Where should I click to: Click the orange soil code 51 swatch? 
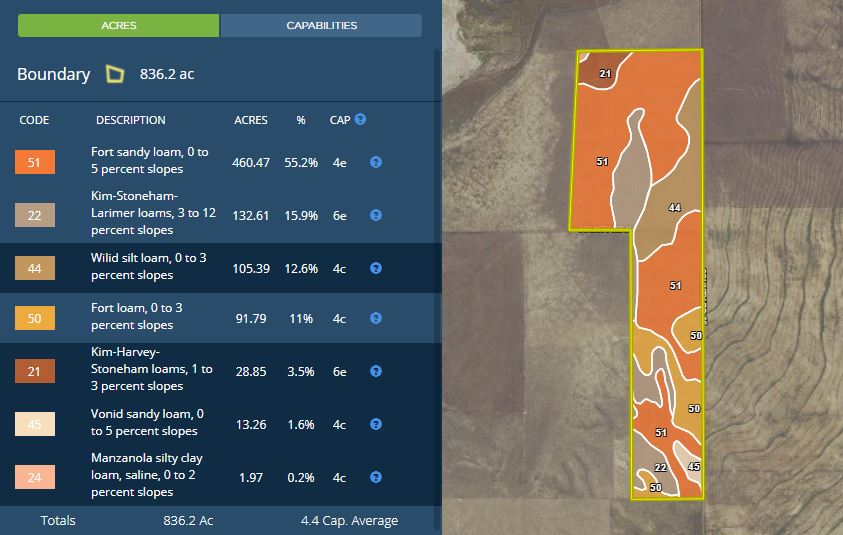[x=35, y=161]
